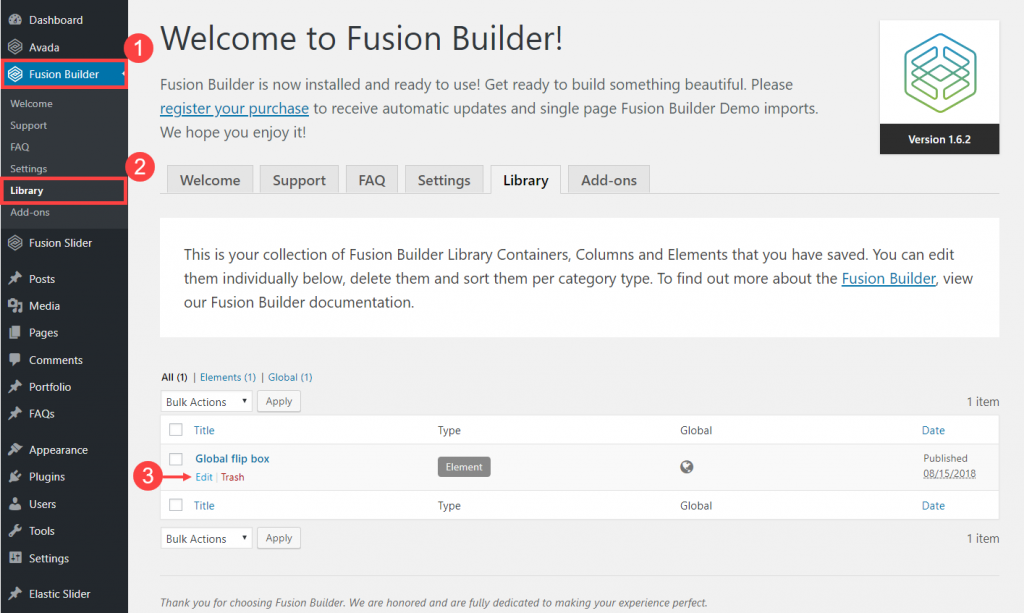1024x613 pixels.
Task: Check the select-all checkbox in table footer
Action: click(176, 506)
